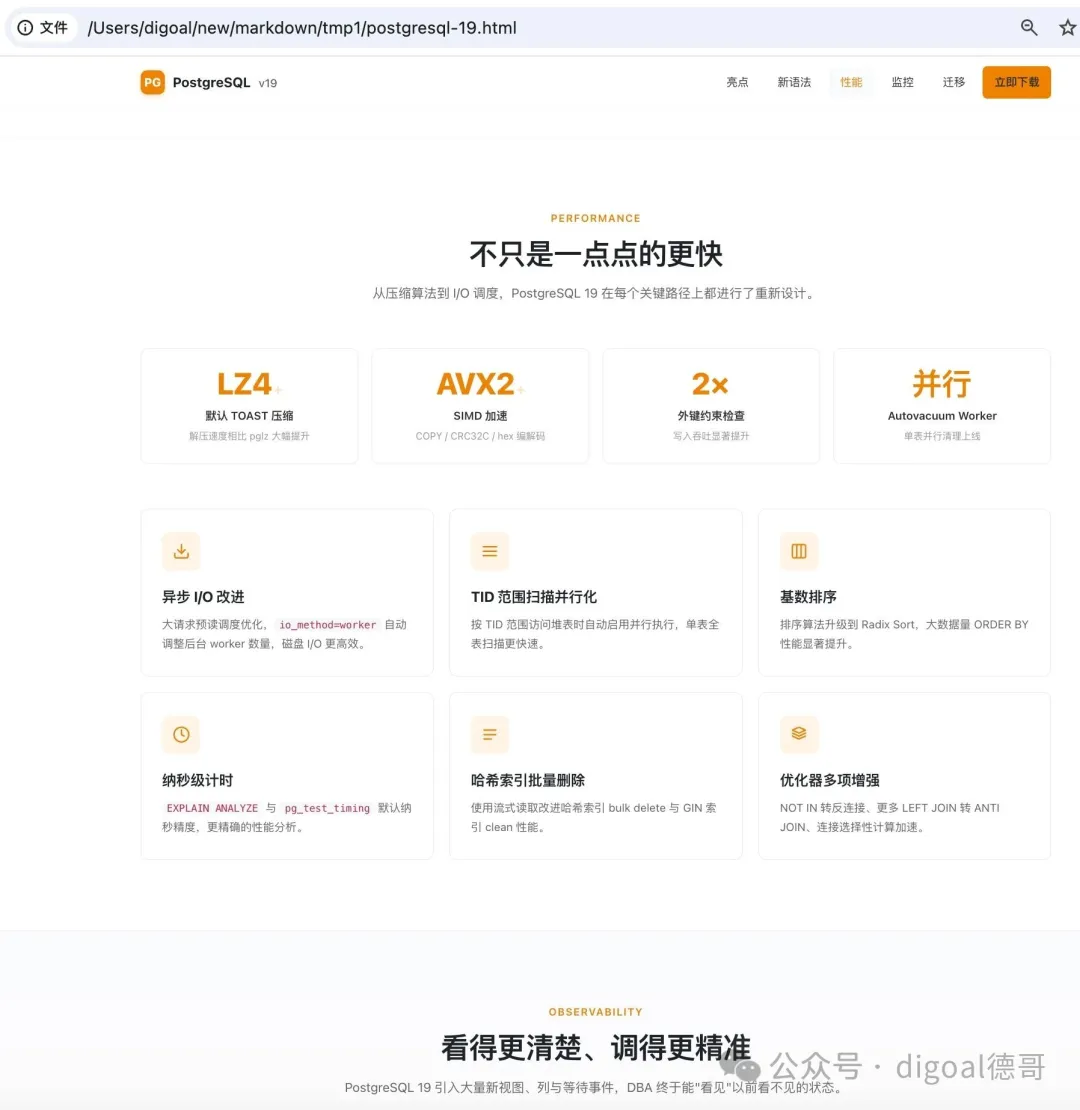
Task: Click the clock icon on 纳秒级计时 card
Action: coord(181,734)
